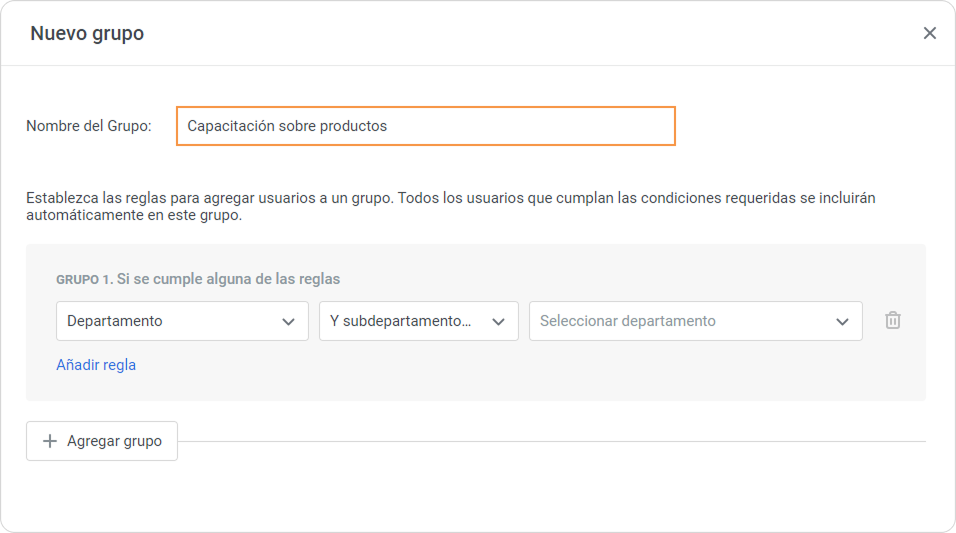Click "Si se cumple alguna de las reglas" text
Image resolution: width=956 pixels, height=533 pixels.
coord(228,280)
